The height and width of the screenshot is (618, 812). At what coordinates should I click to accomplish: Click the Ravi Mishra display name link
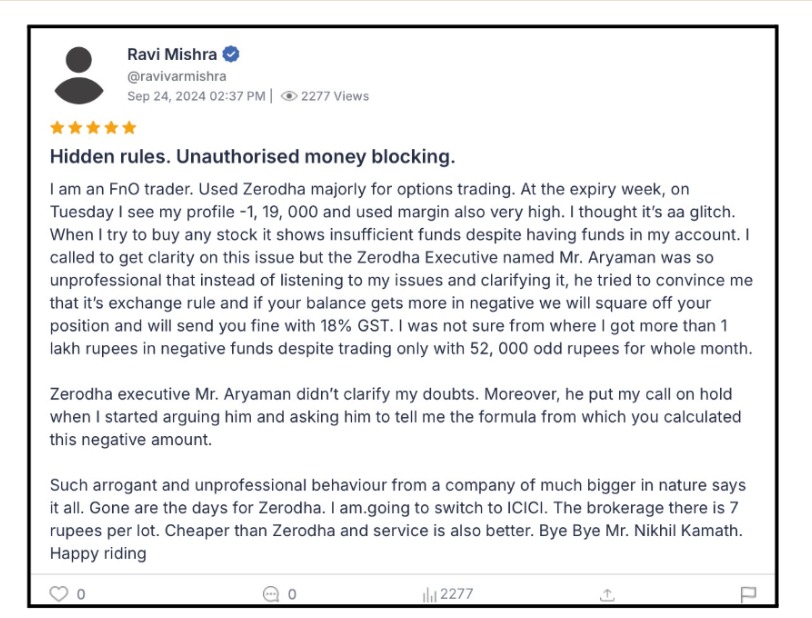tap(170, 54)
